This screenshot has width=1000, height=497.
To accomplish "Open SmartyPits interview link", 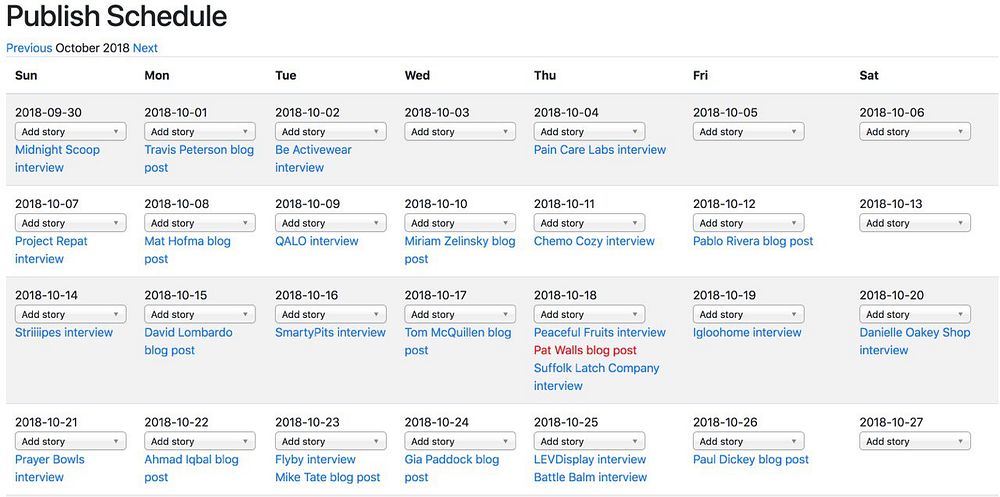I will tap(330, 332).
